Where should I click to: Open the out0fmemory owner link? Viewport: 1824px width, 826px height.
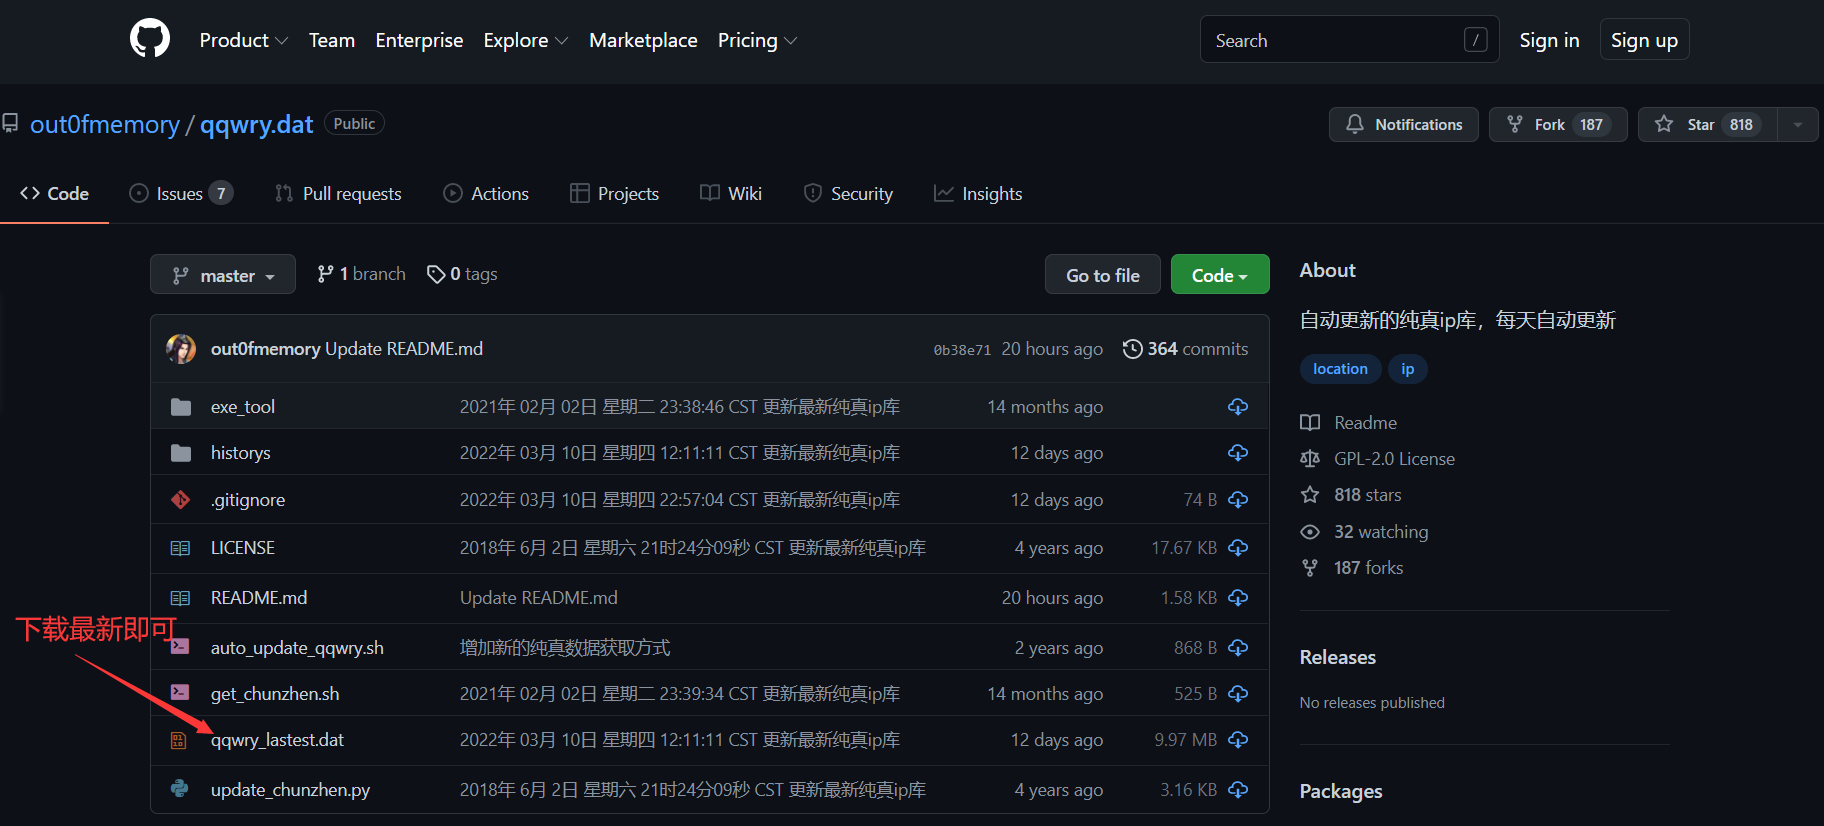coord(105,124)
